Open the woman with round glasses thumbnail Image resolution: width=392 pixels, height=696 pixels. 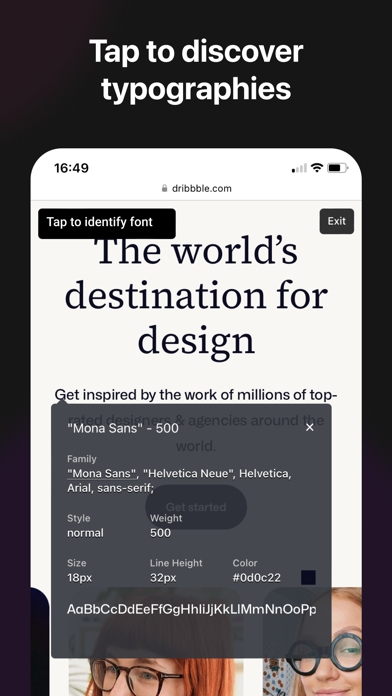[313, 641]
